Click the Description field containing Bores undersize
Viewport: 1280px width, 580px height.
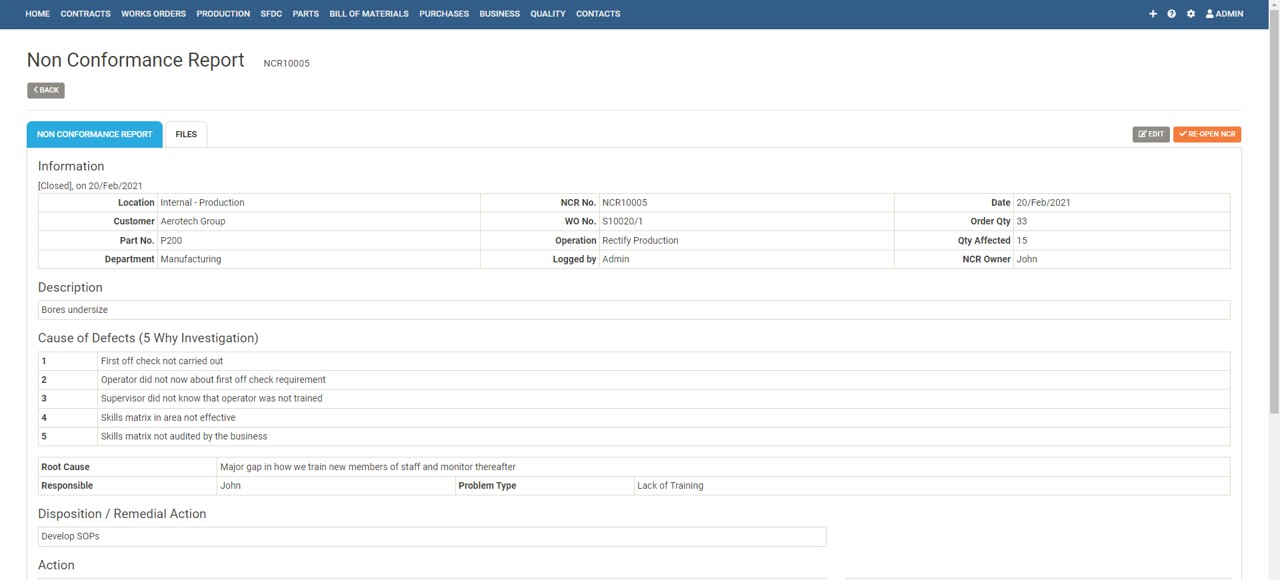[634, 309]
